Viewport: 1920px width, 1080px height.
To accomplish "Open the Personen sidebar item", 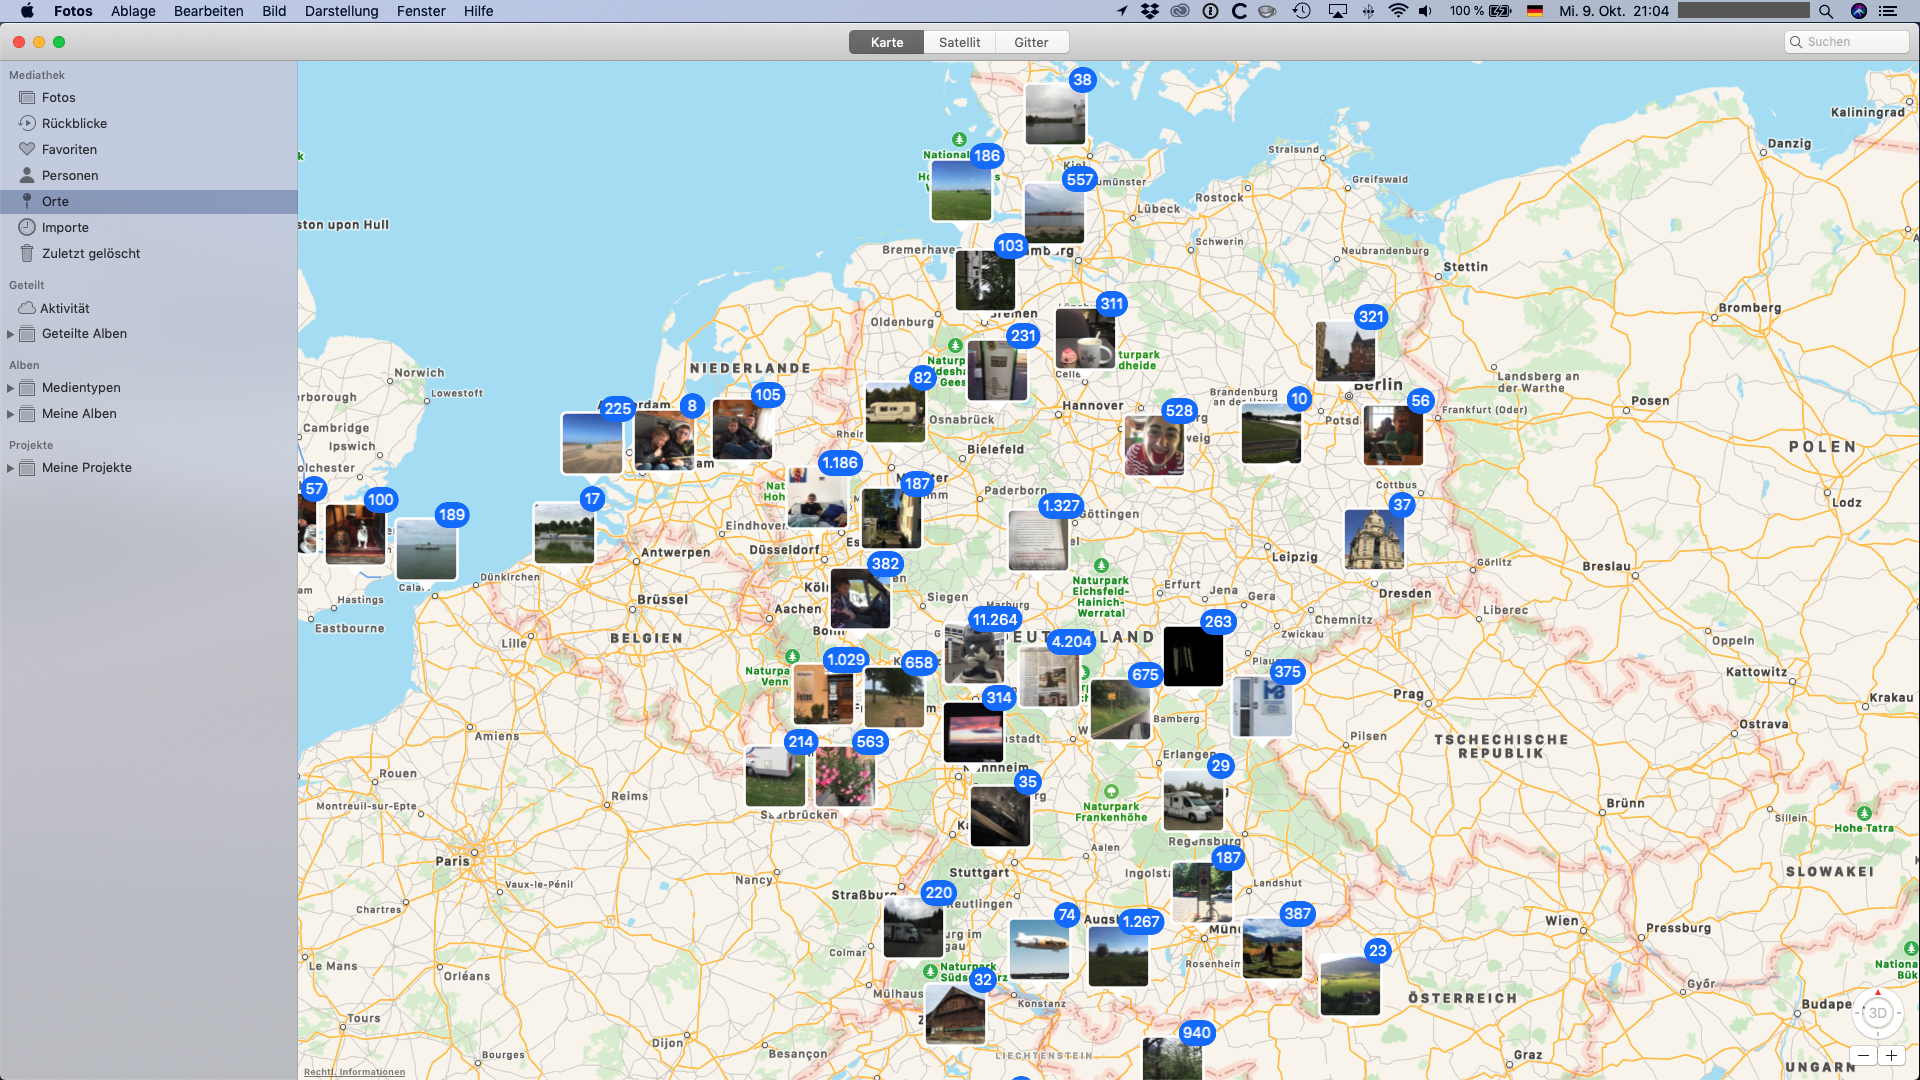I will [x=70, y=175].
